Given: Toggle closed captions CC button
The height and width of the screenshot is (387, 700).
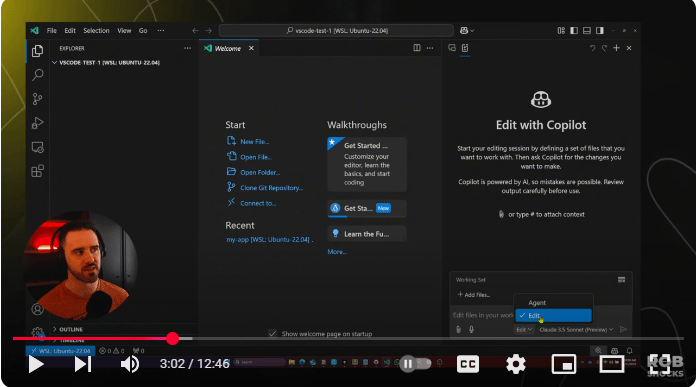Looking at the screenshot, I should point(468,364).
